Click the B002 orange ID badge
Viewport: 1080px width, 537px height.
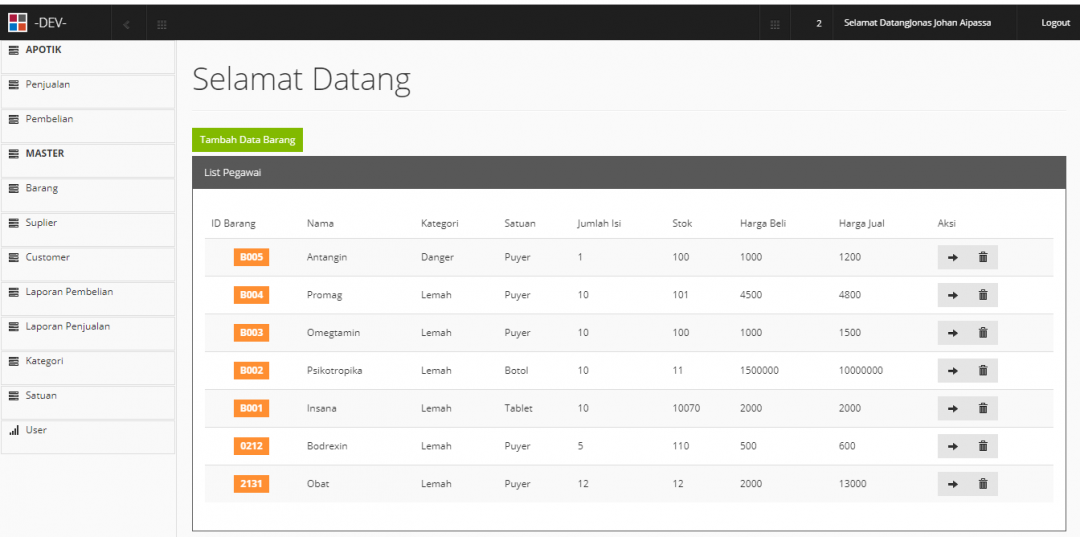tap(251, 370)
